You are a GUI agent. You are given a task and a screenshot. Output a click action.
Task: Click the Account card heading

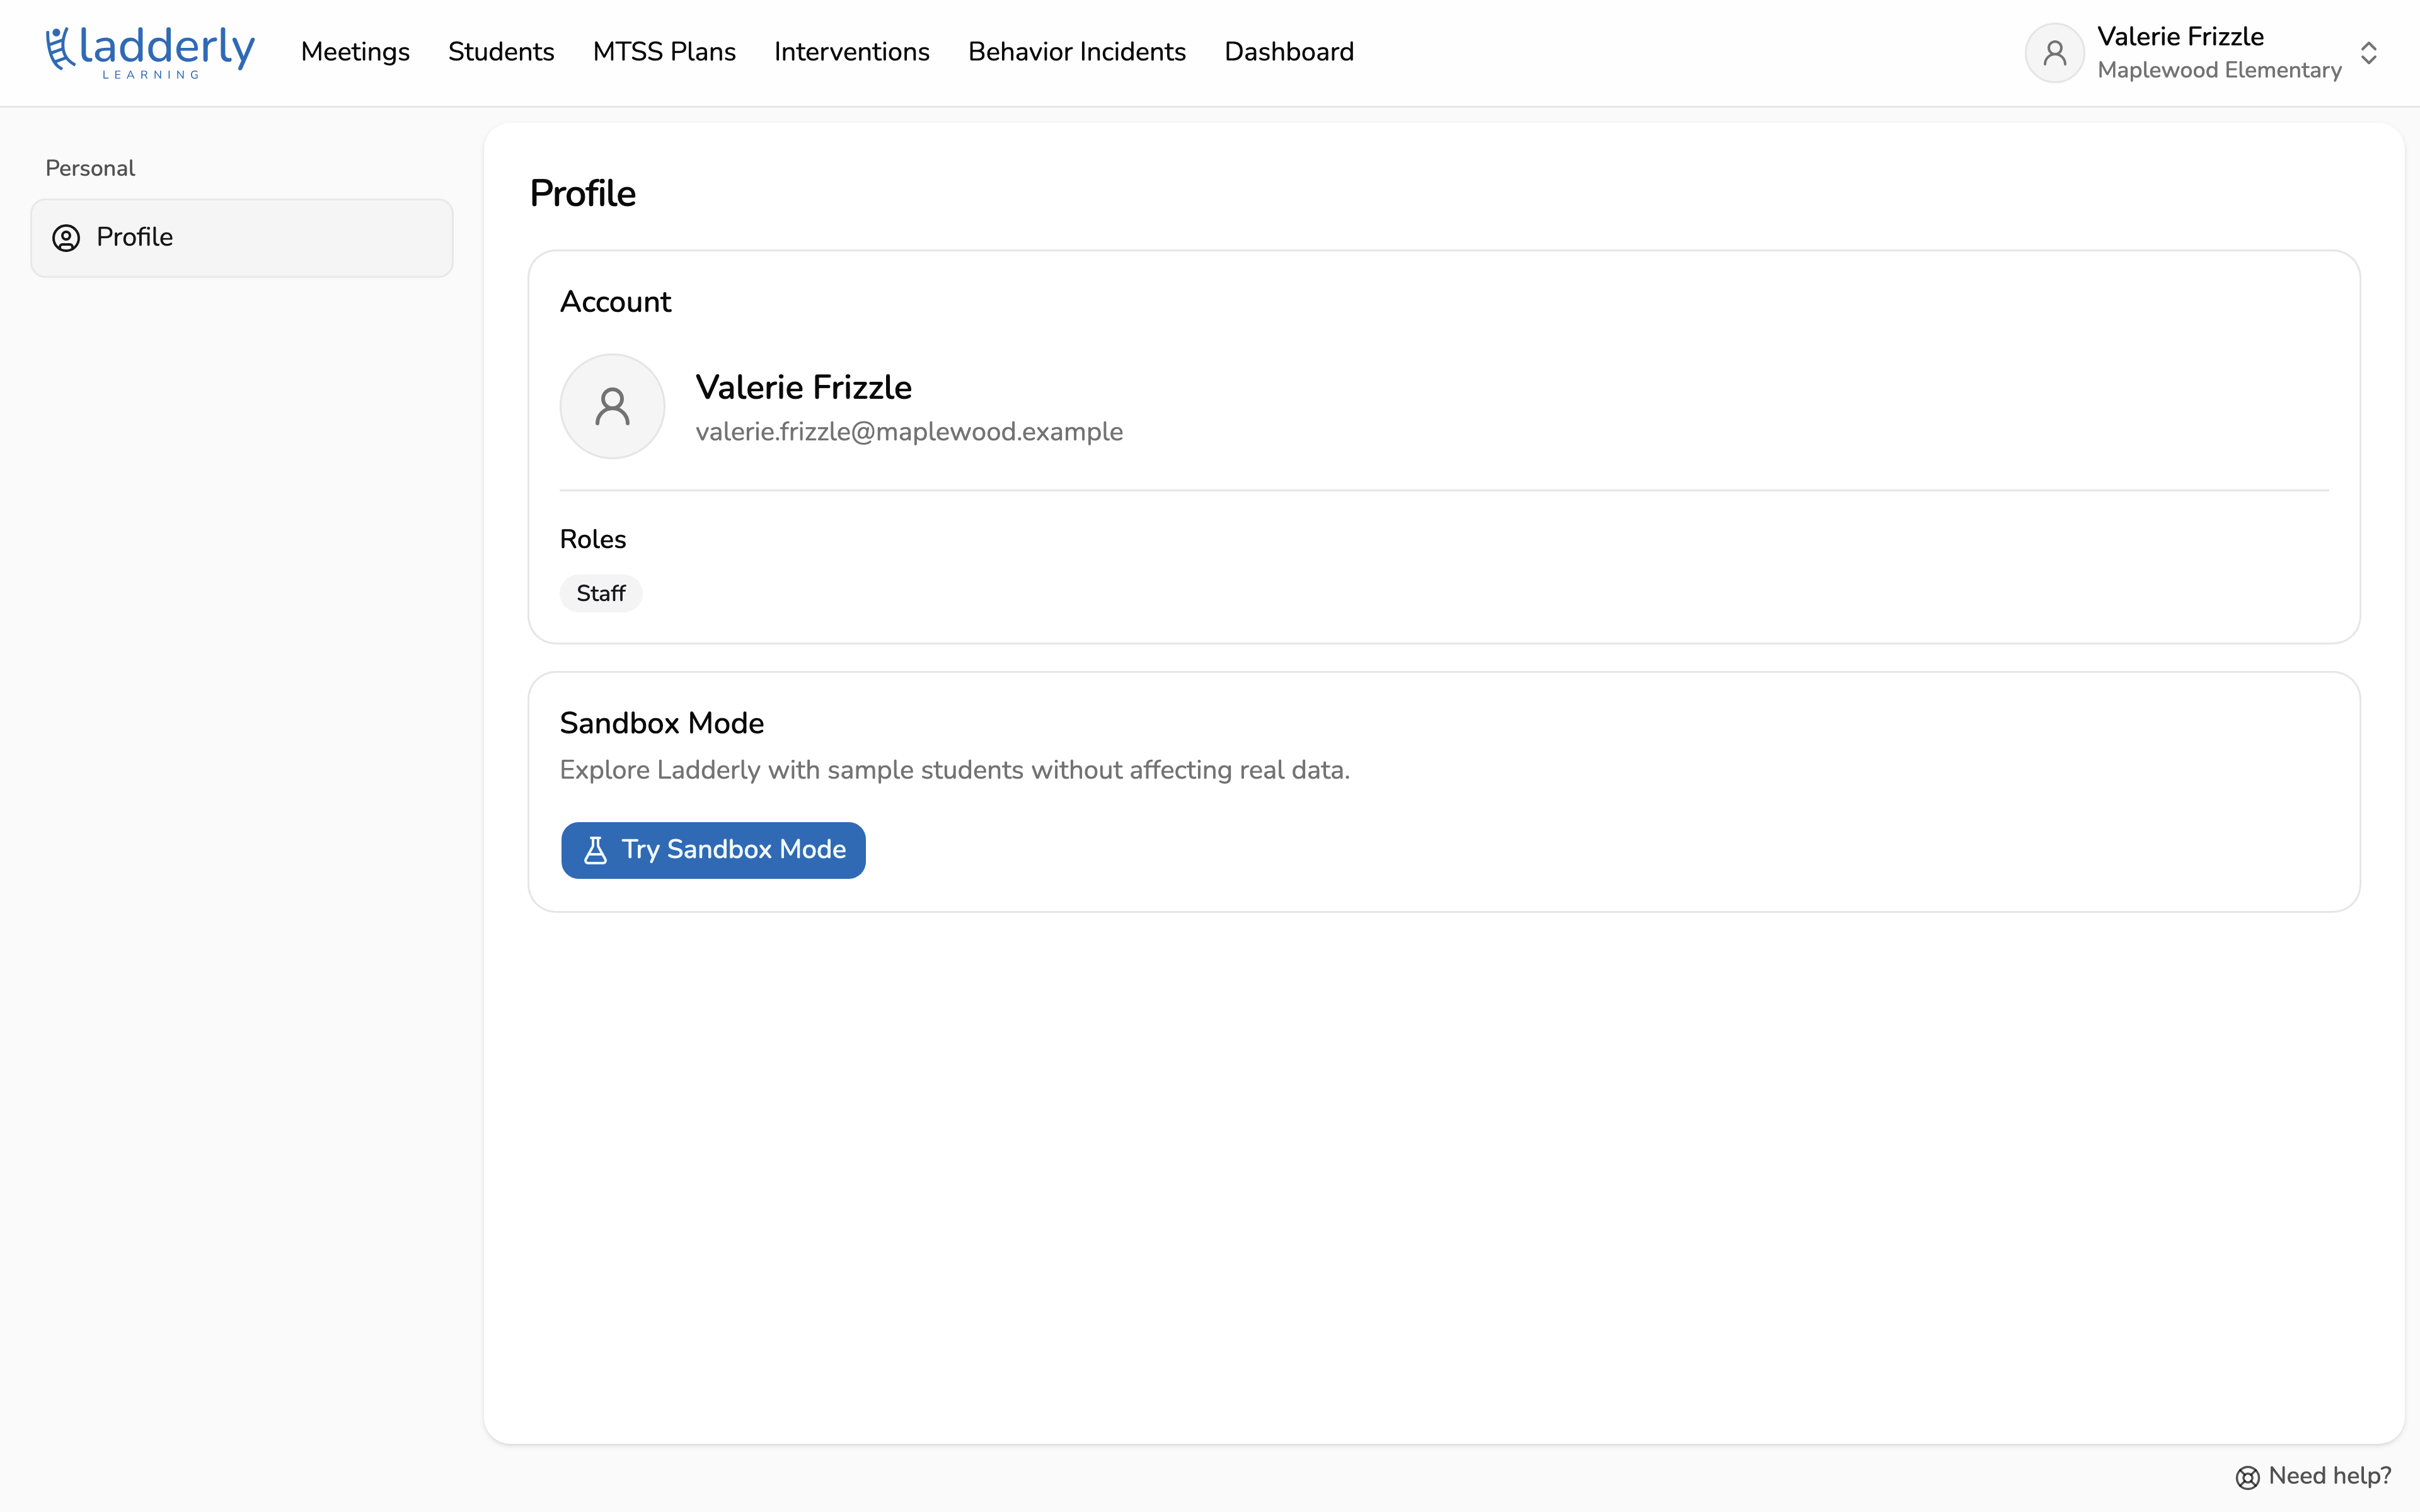click(615, 302)
